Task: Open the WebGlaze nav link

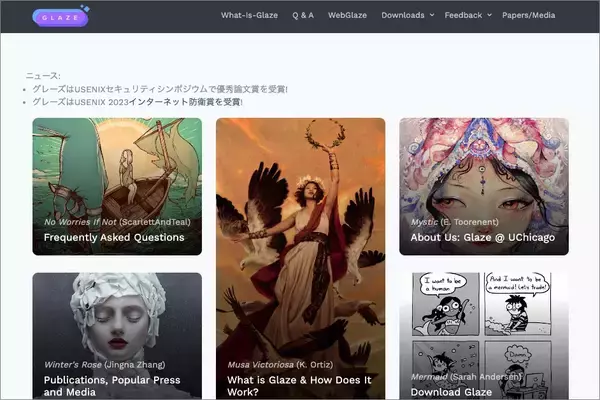Action: (347, 15)
